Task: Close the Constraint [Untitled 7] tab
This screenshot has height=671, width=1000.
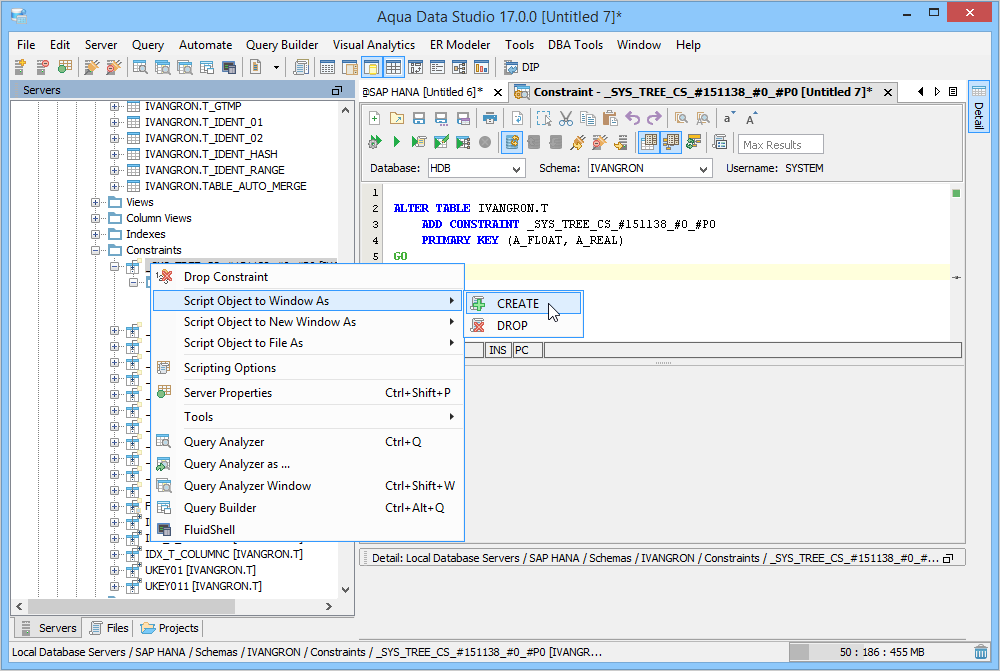Action: click(888, 92)
